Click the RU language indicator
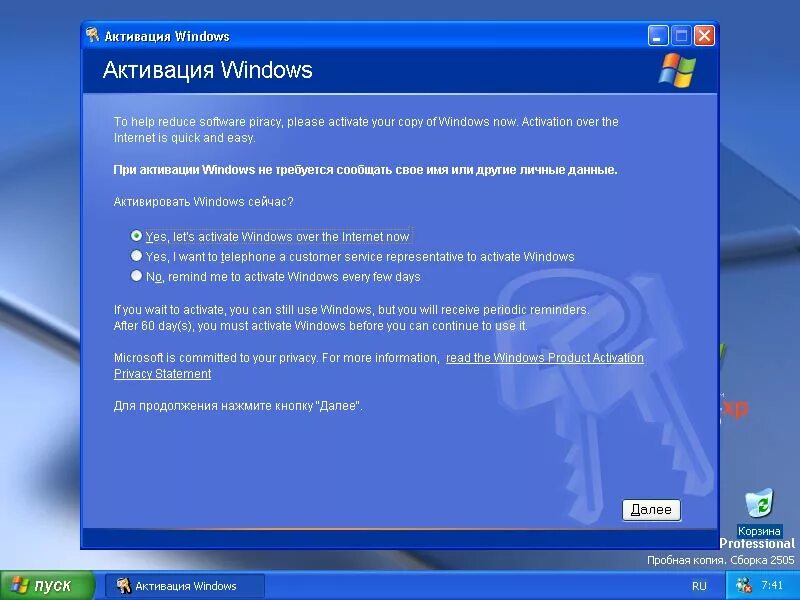 pyautogui.click(x=699, y=586)
